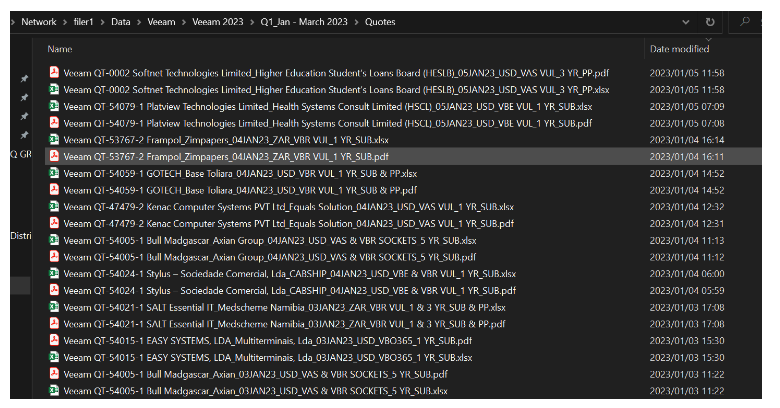This screenshot has width=780, height=408.
Task: Click Excel icon of QT-54079-1 Platview xlsx
Action: coord(54,106)
